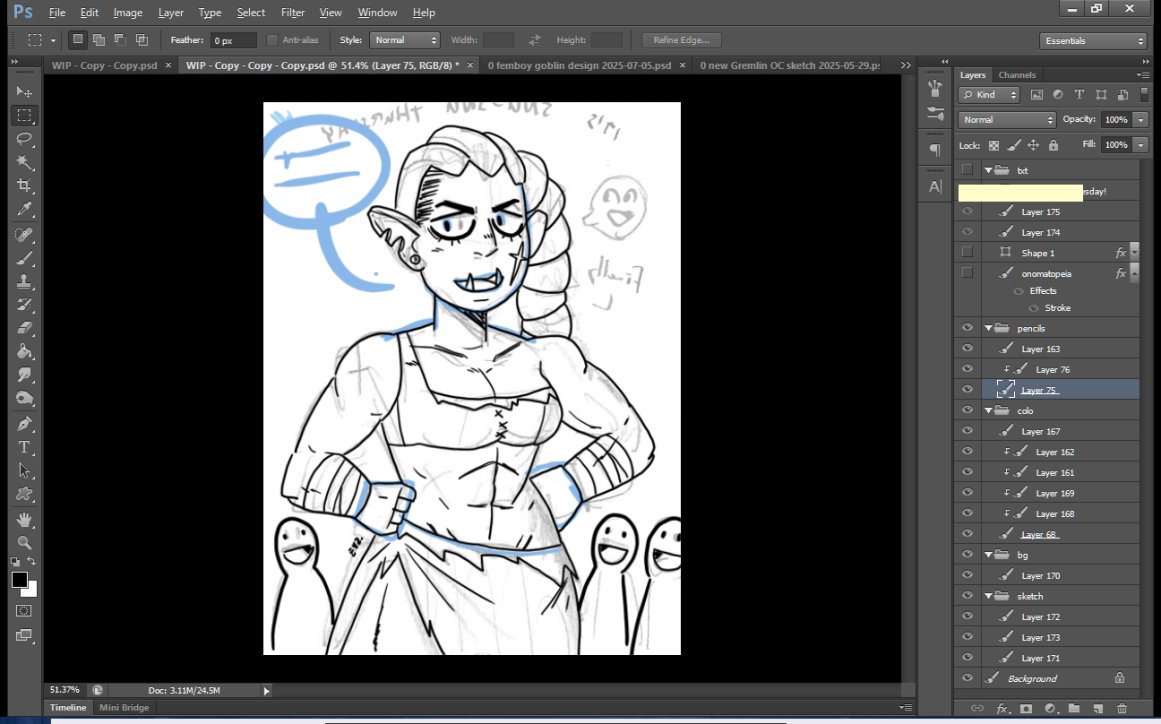Collapse the pencils group

[x=988, y=328]
